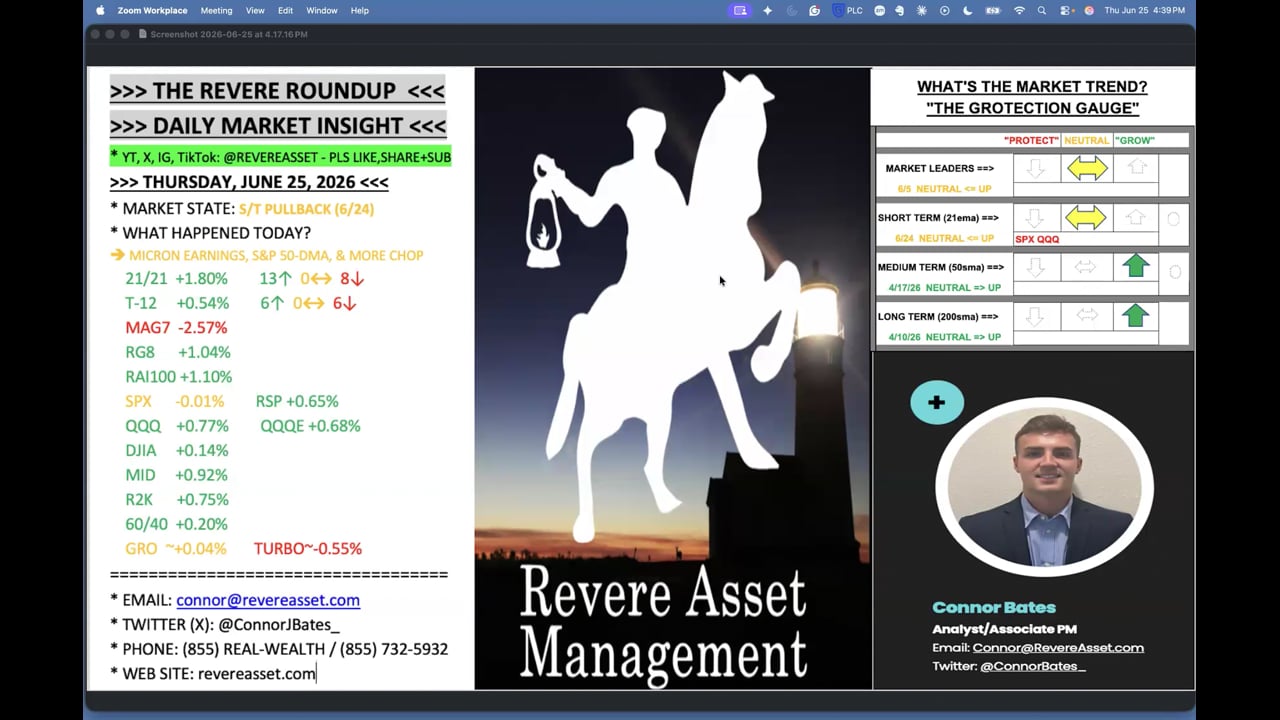Click the connor@revereasset.com email link

tap(268, 600)
